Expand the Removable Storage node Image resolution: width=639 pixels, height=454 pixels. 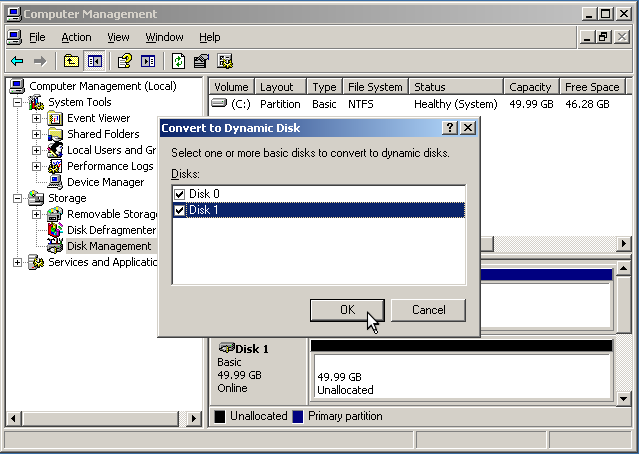[36, 214]
